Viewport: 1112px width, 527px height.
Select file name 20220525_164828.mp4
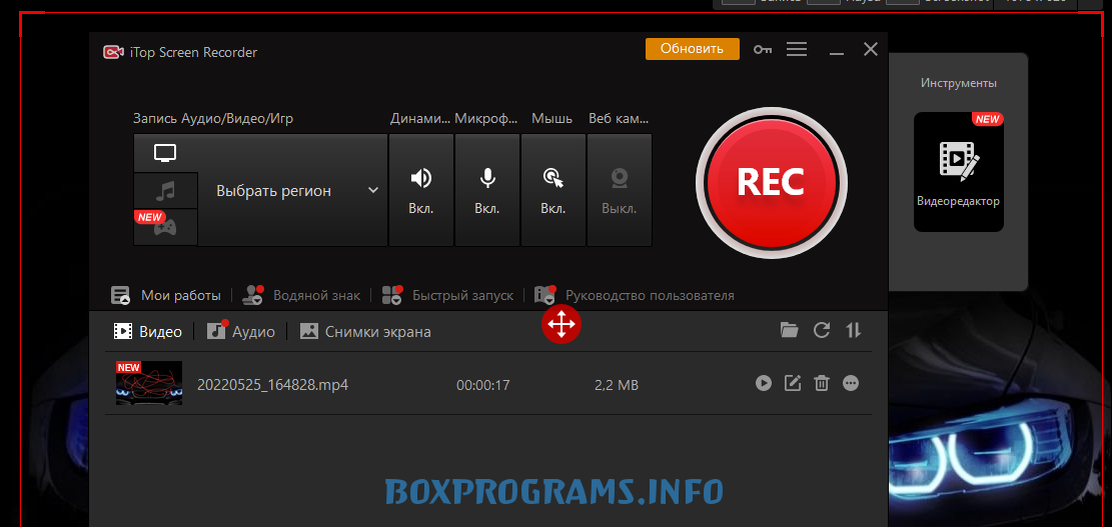273,385
